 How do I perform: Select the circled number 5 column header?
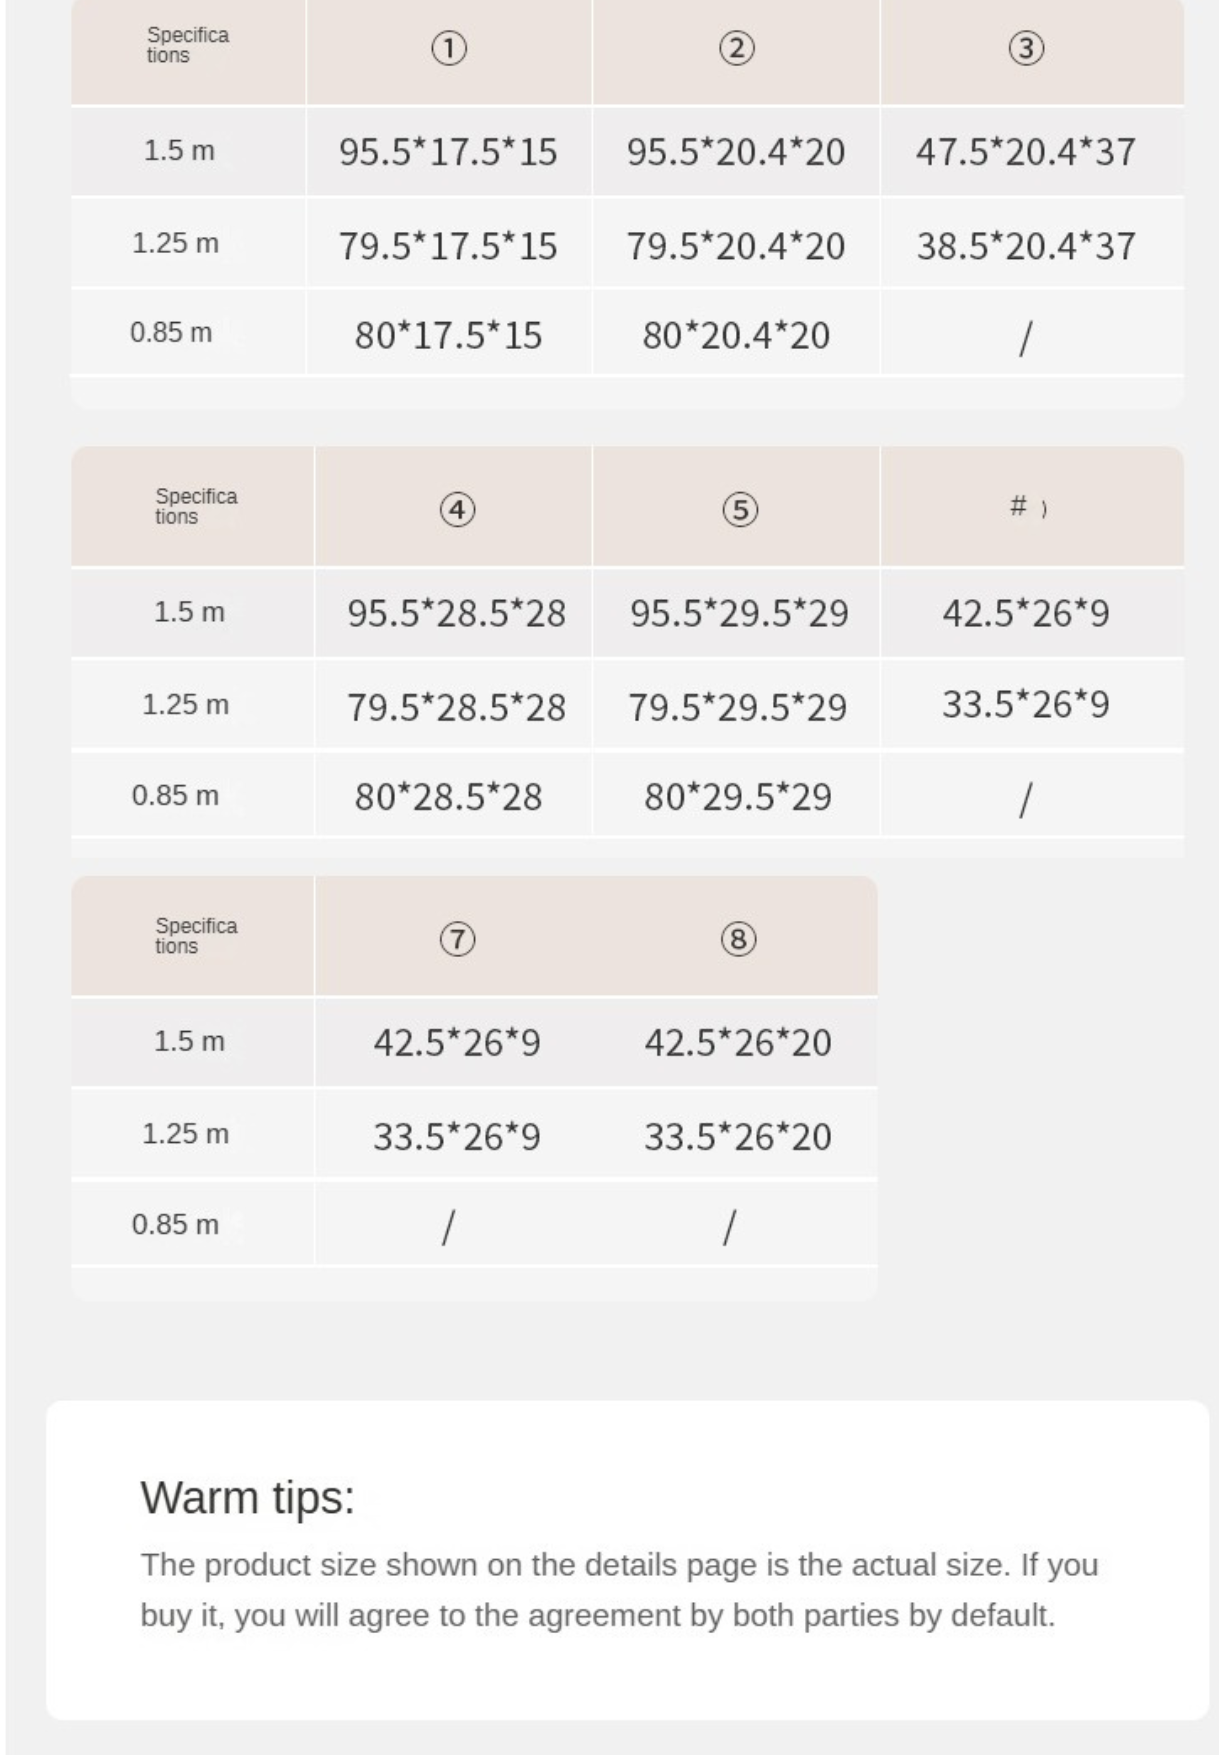click(740, 510)
